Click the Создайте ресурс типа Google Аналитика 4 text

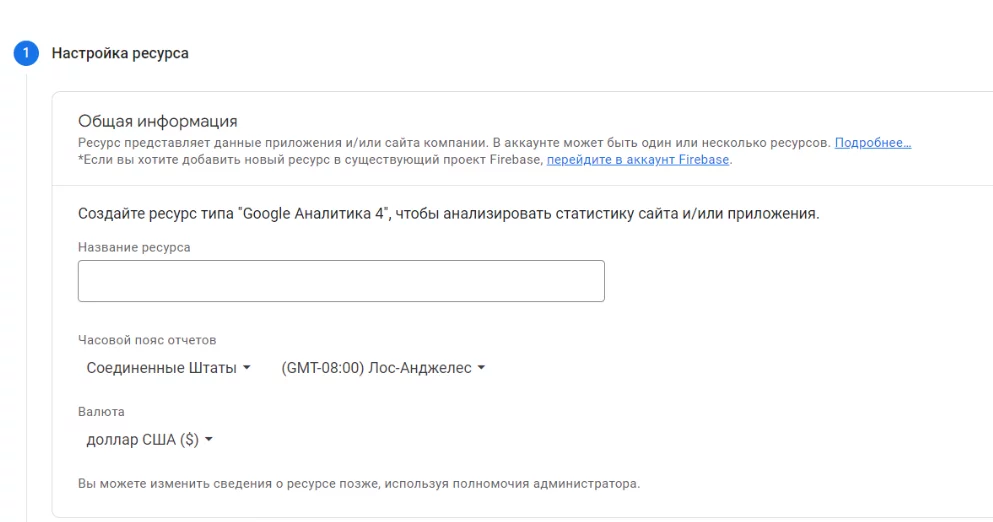click(x=448, y=213)
